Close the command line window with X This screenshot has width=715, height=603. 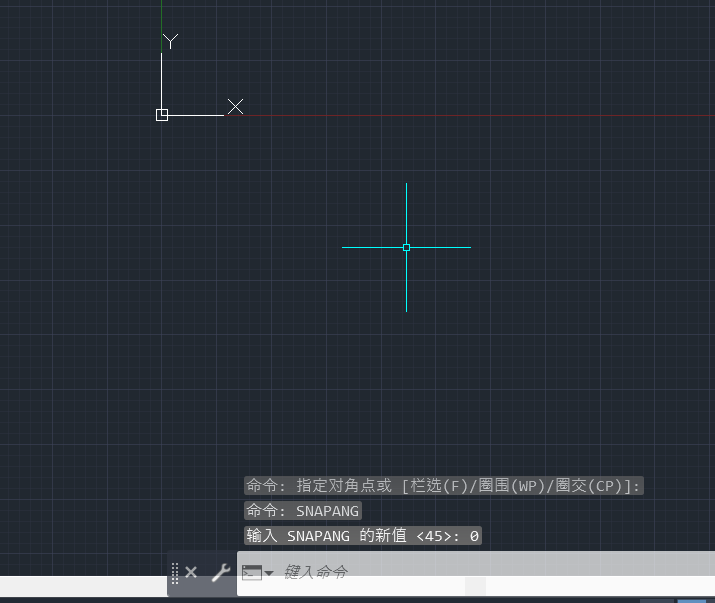(x=191, y=573)
